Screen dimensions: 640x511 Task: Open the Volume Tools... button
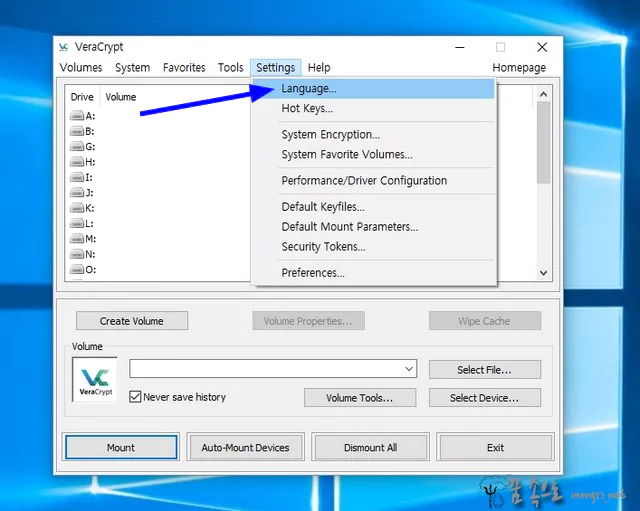tap(360, 398)
